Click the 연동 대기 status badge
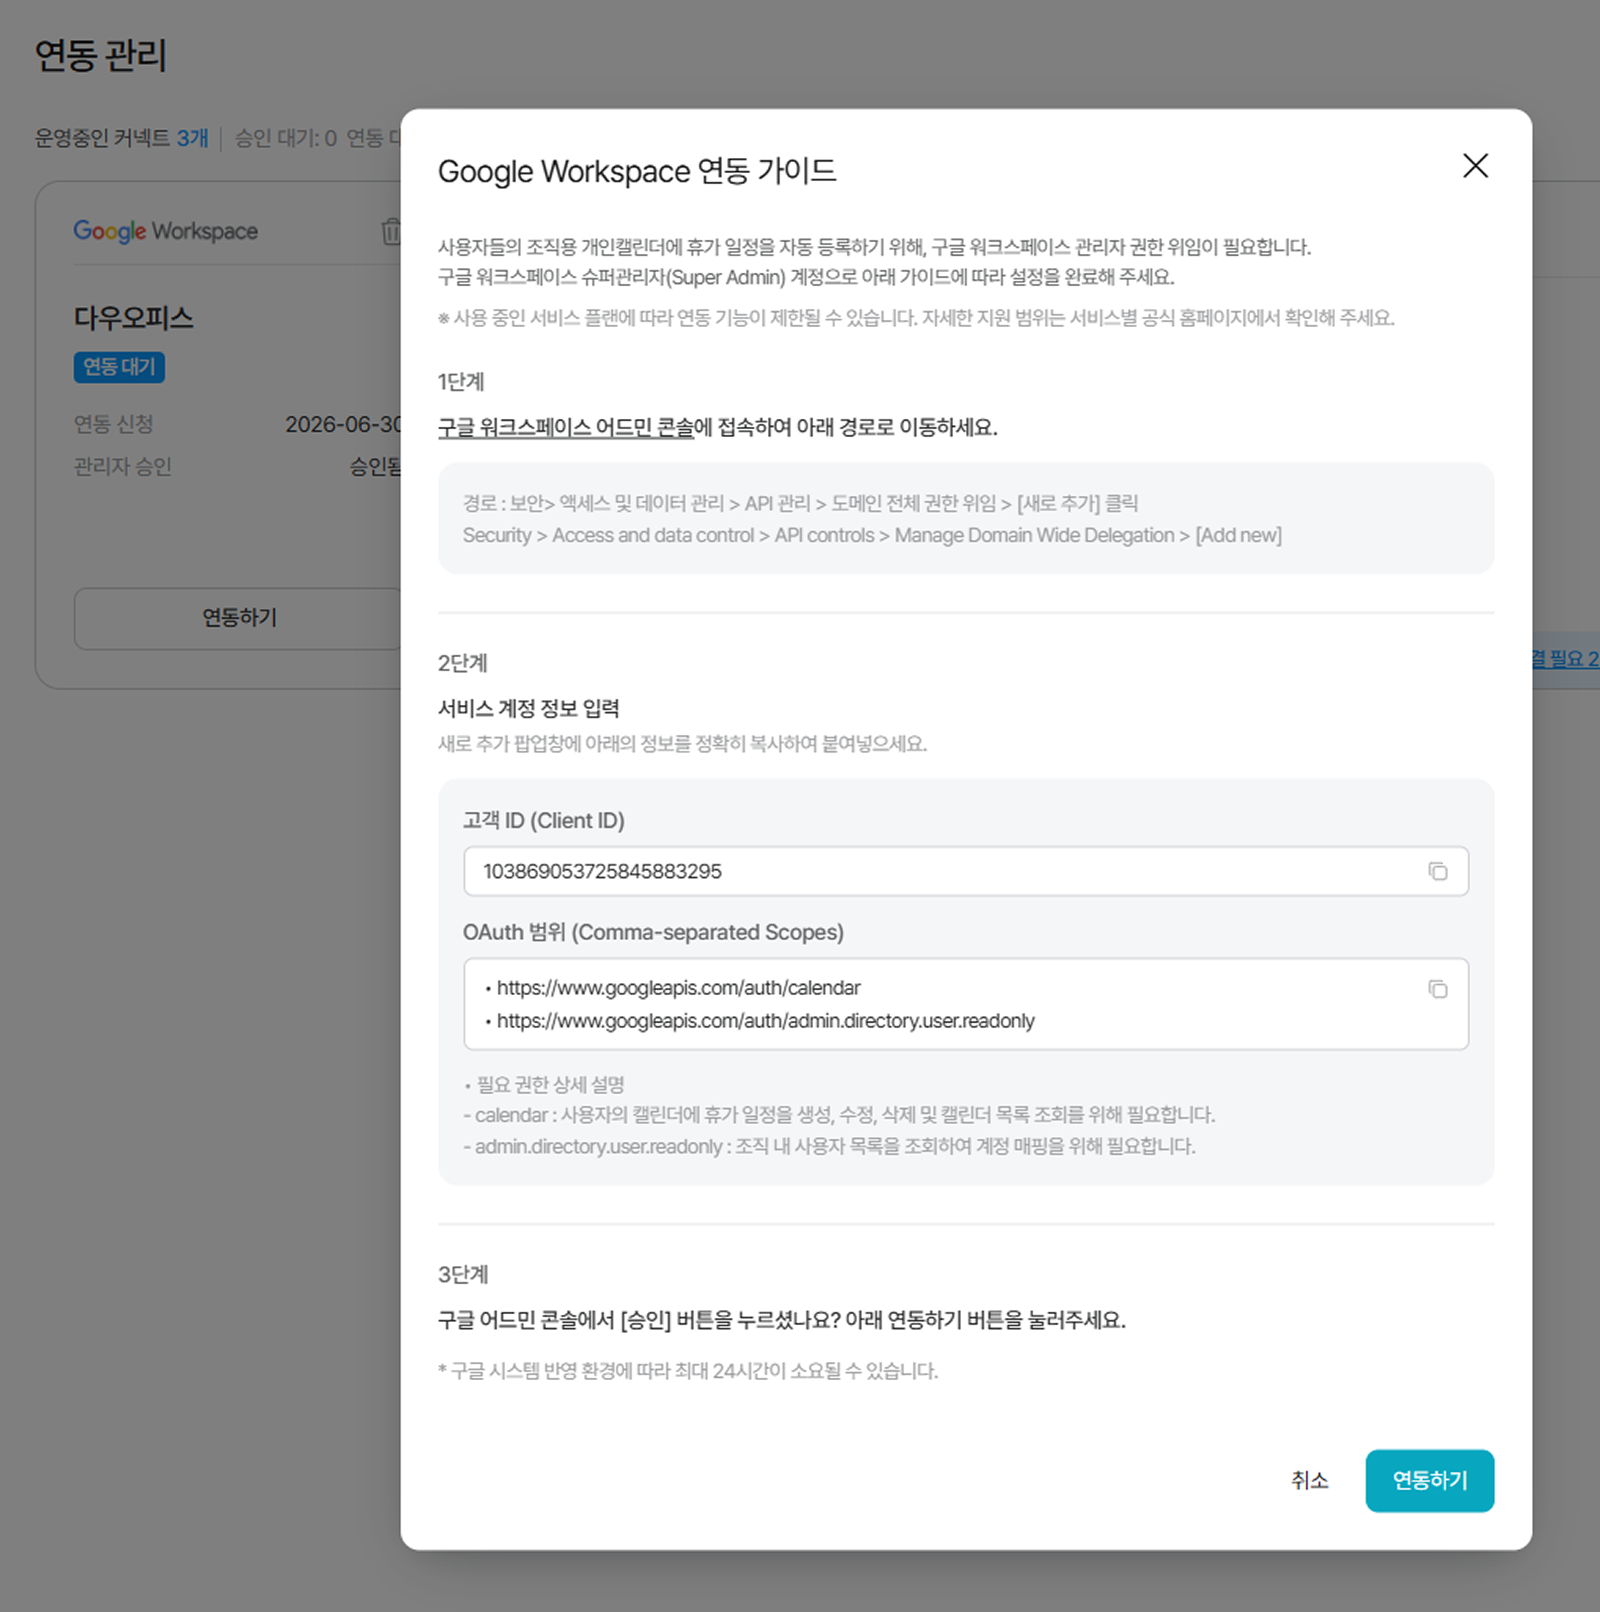The height and width of the screenshot is (1612, 1600). coord(119,367)
